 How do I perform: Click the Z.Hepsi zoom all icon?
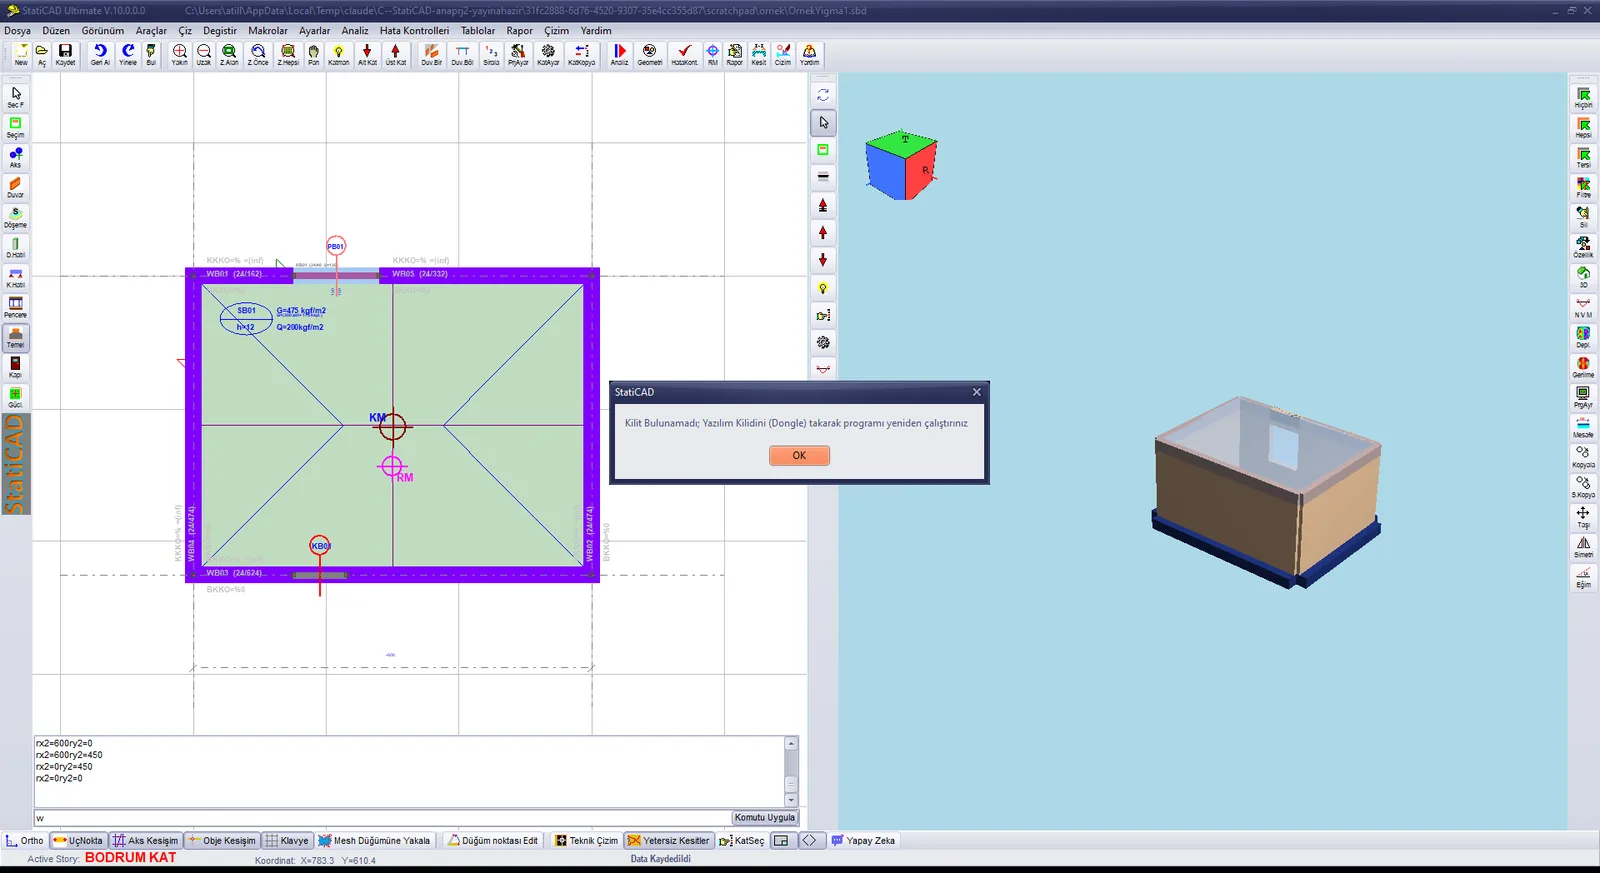pyautogui.click(x=288, y=55)
